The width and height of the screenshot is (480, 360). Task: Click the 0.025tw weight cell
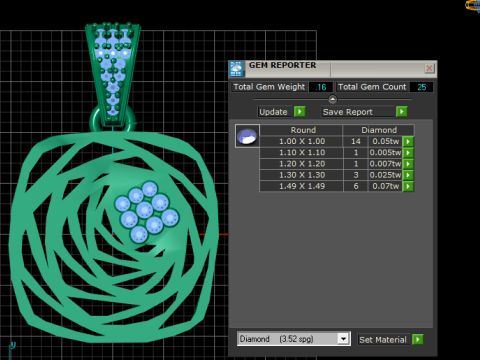(x=385, y=175)
